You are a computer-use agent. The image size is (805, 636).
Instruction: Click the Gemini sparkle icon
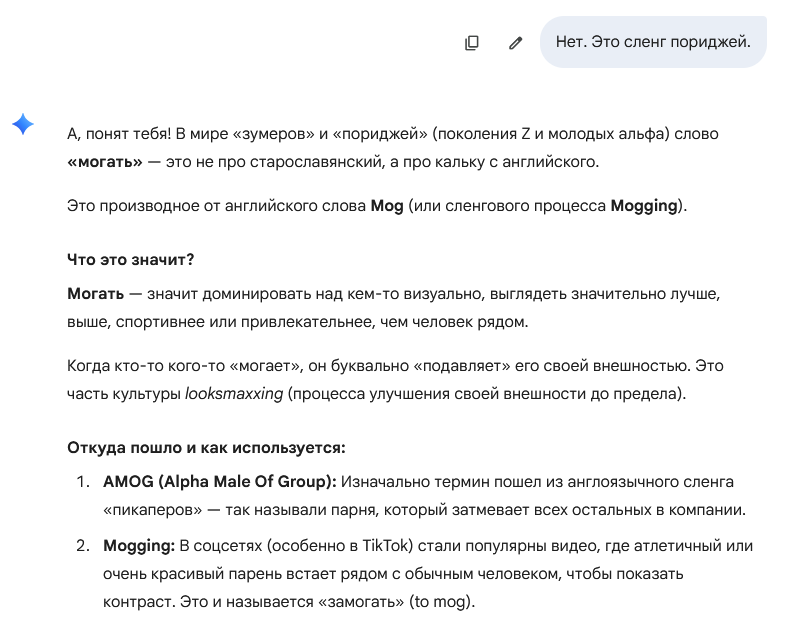pos(23,124)
